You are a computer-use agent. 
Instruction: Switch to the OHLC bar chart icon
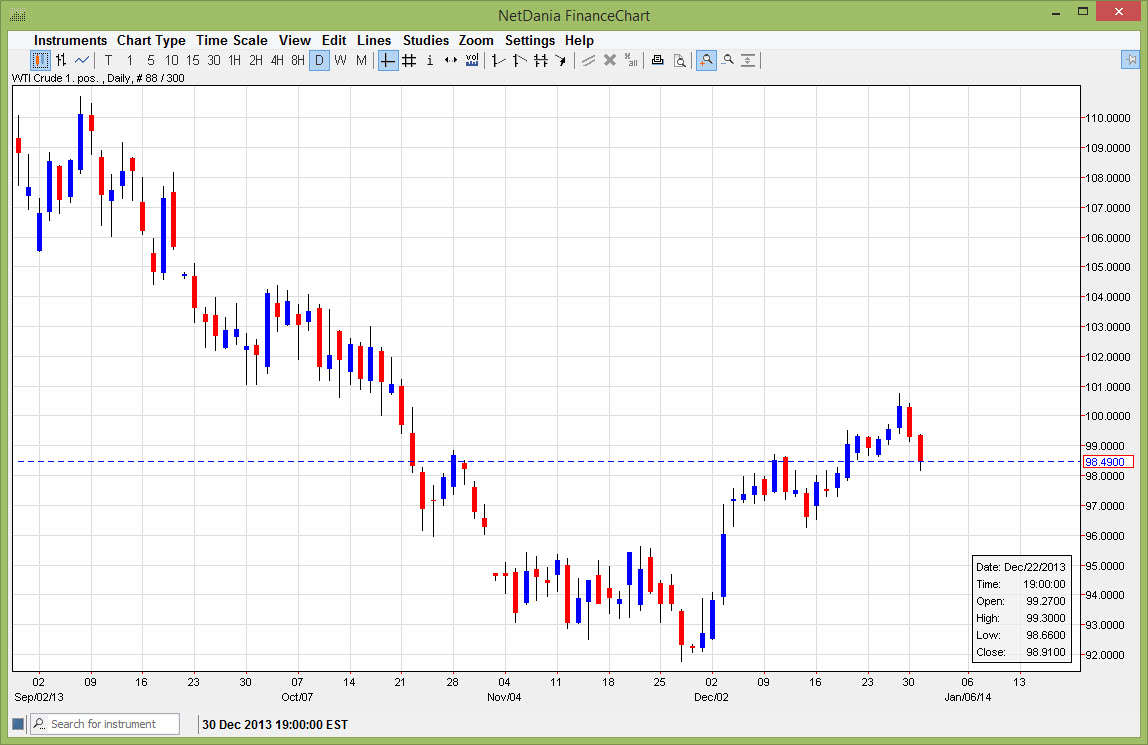61,60
